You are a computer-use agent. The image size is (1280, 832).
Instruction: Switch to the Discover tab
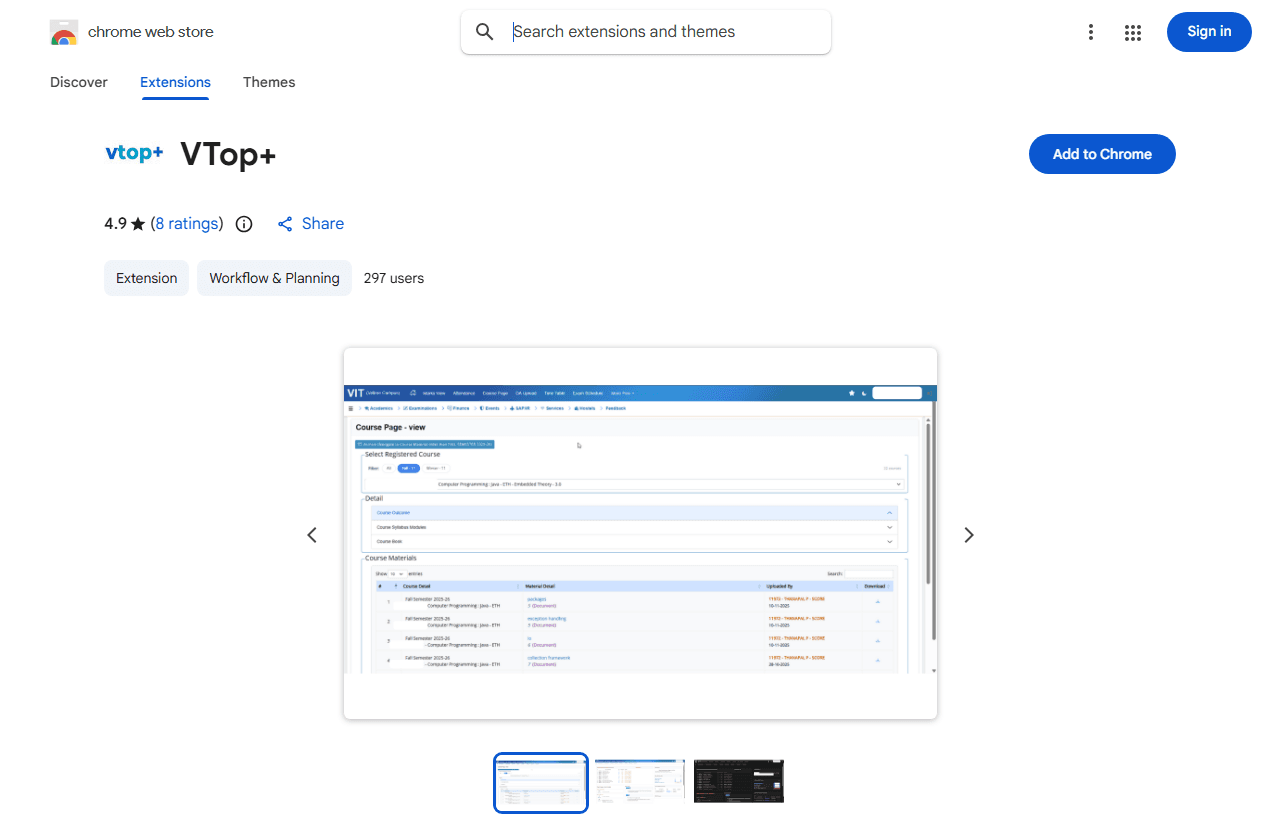pos(79,82)
